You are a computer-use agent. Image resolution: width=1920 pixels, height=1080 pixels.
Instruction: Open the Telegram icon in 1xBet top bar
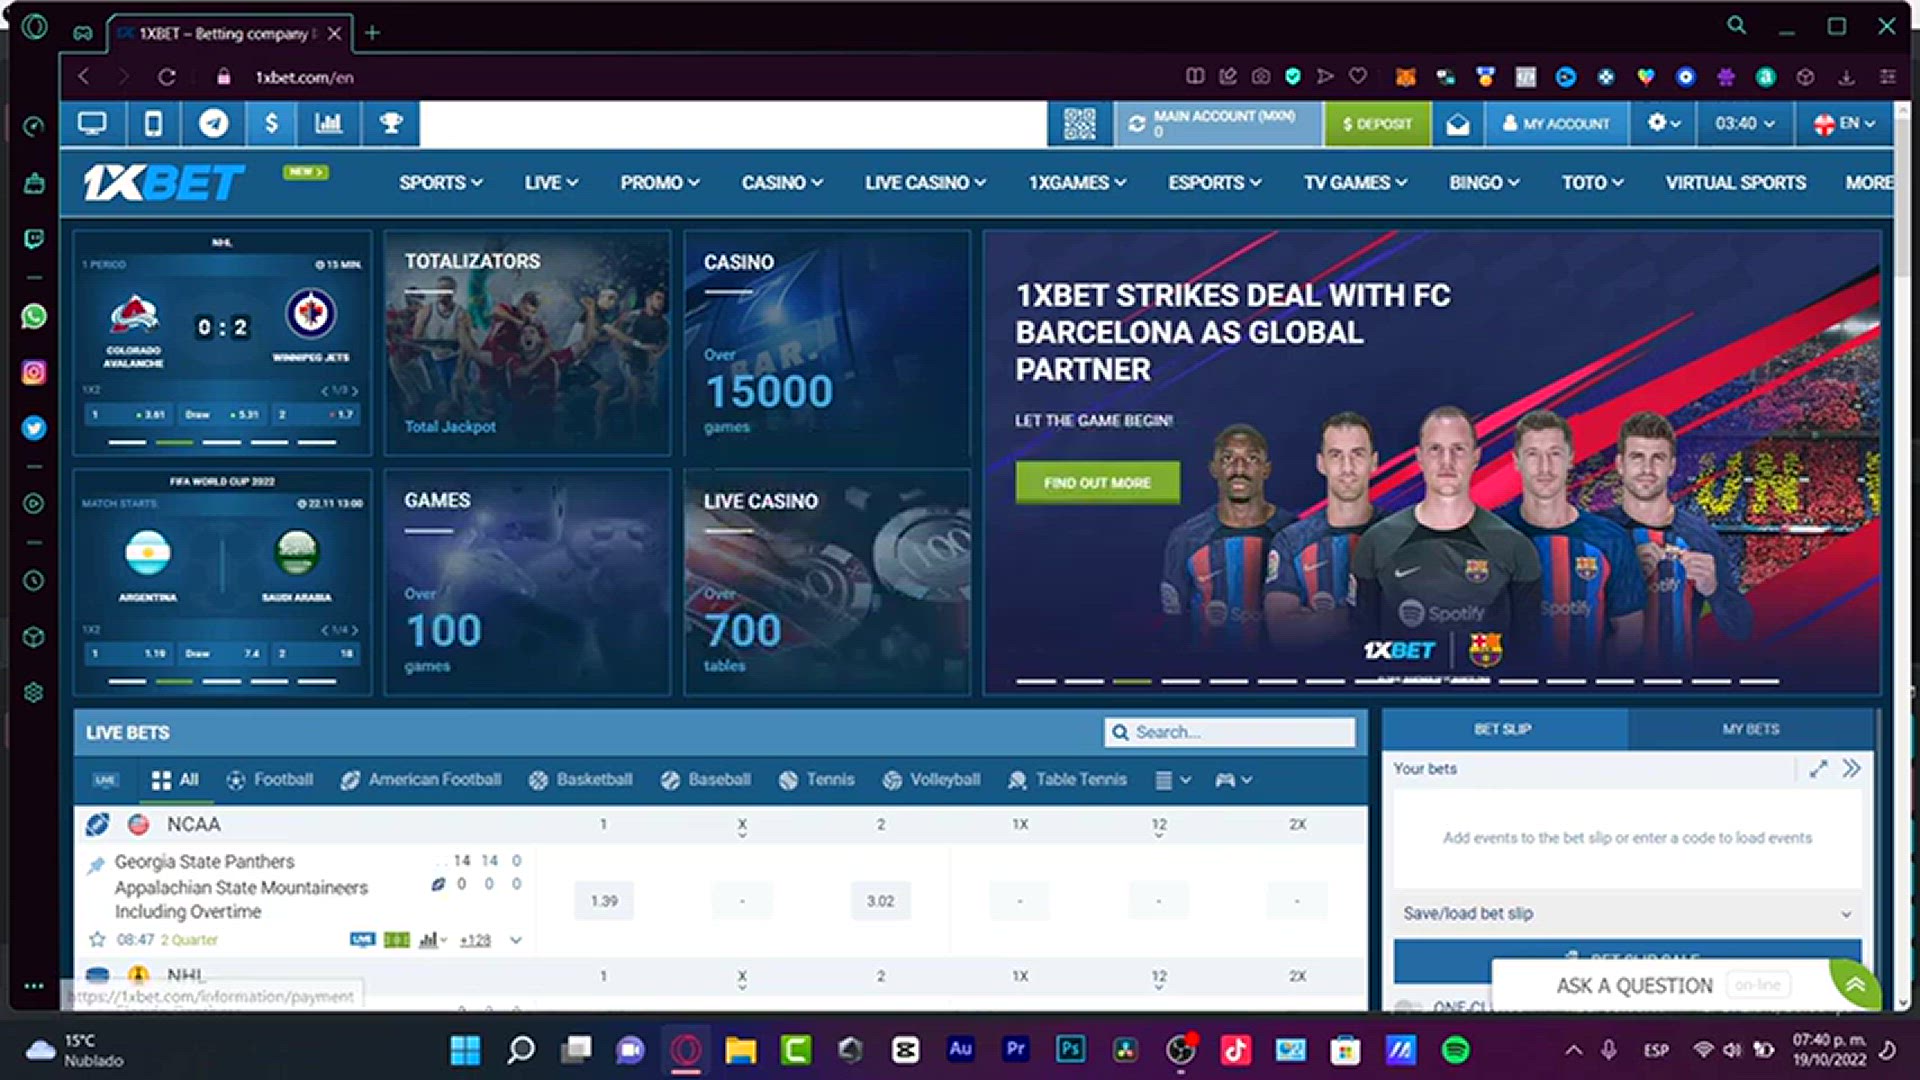point(212,123)
